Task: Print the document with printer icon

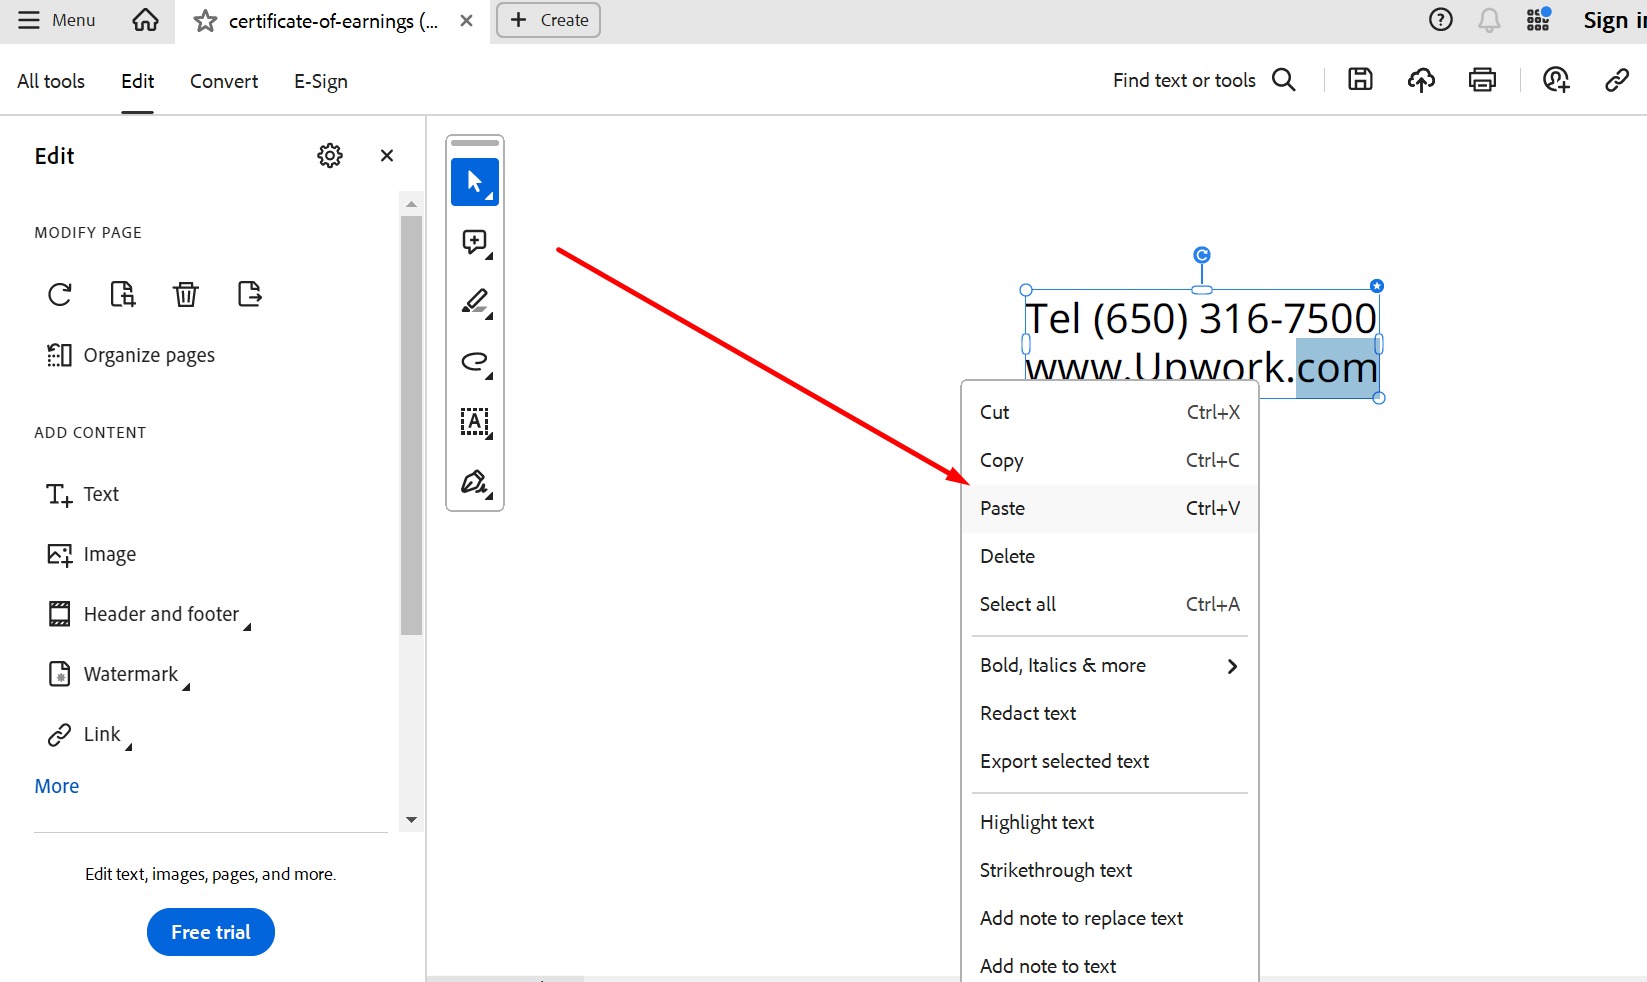Action: pyautogui.click(x=1482, y=80)
